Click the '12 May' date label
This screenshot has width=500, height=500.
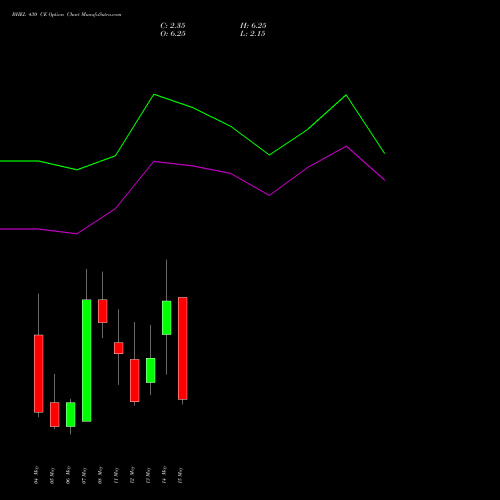click(132, 475)
